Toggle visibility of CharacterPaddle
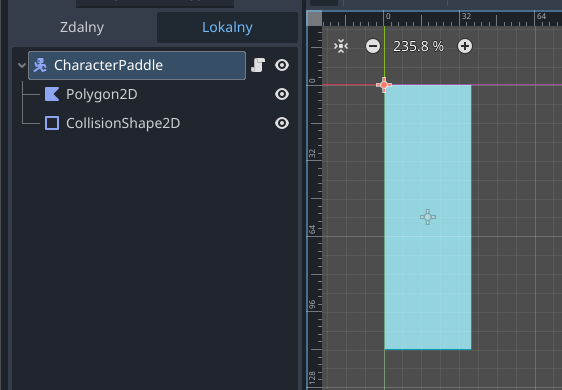The width and height of the screenshot is (562, 390). pos(282,65)
